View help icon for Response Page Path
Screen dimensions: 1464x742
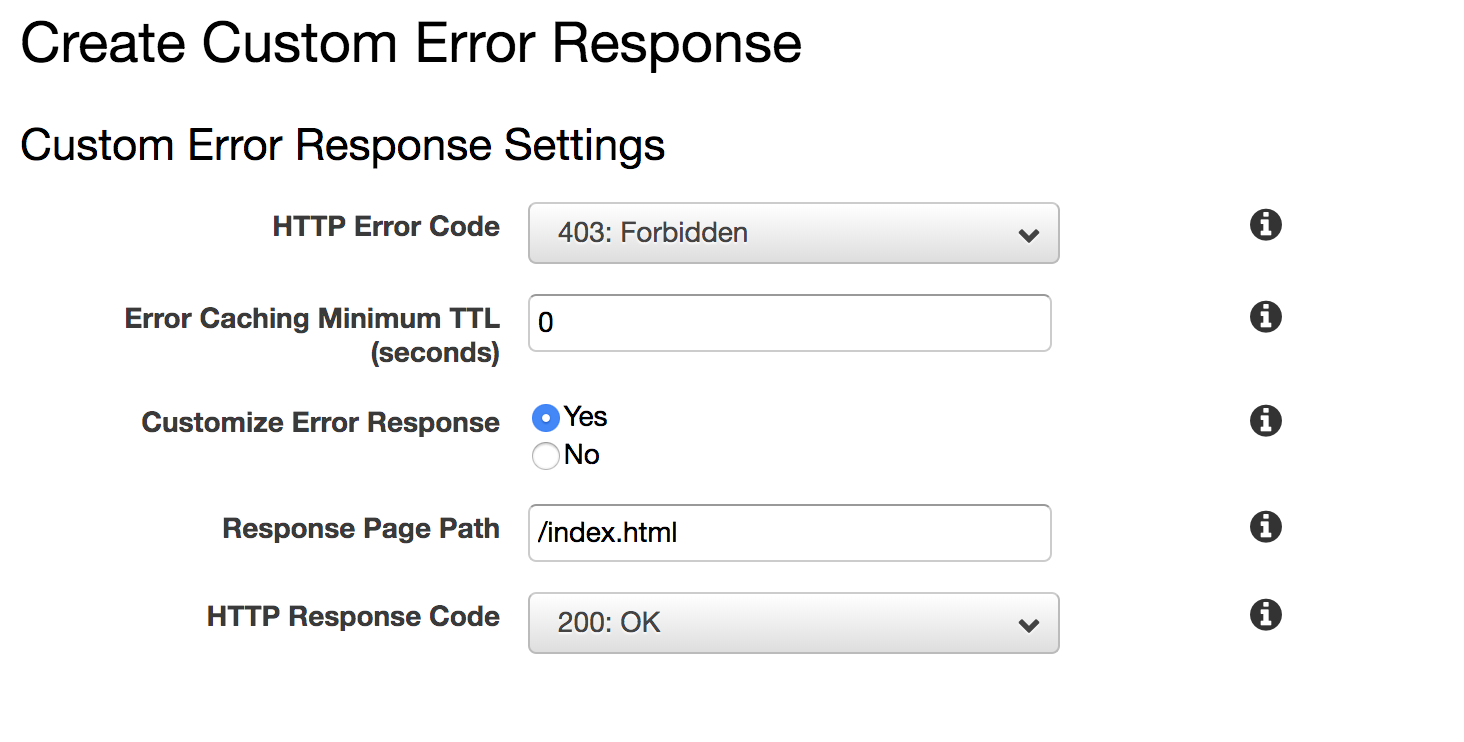(1266, 526)
